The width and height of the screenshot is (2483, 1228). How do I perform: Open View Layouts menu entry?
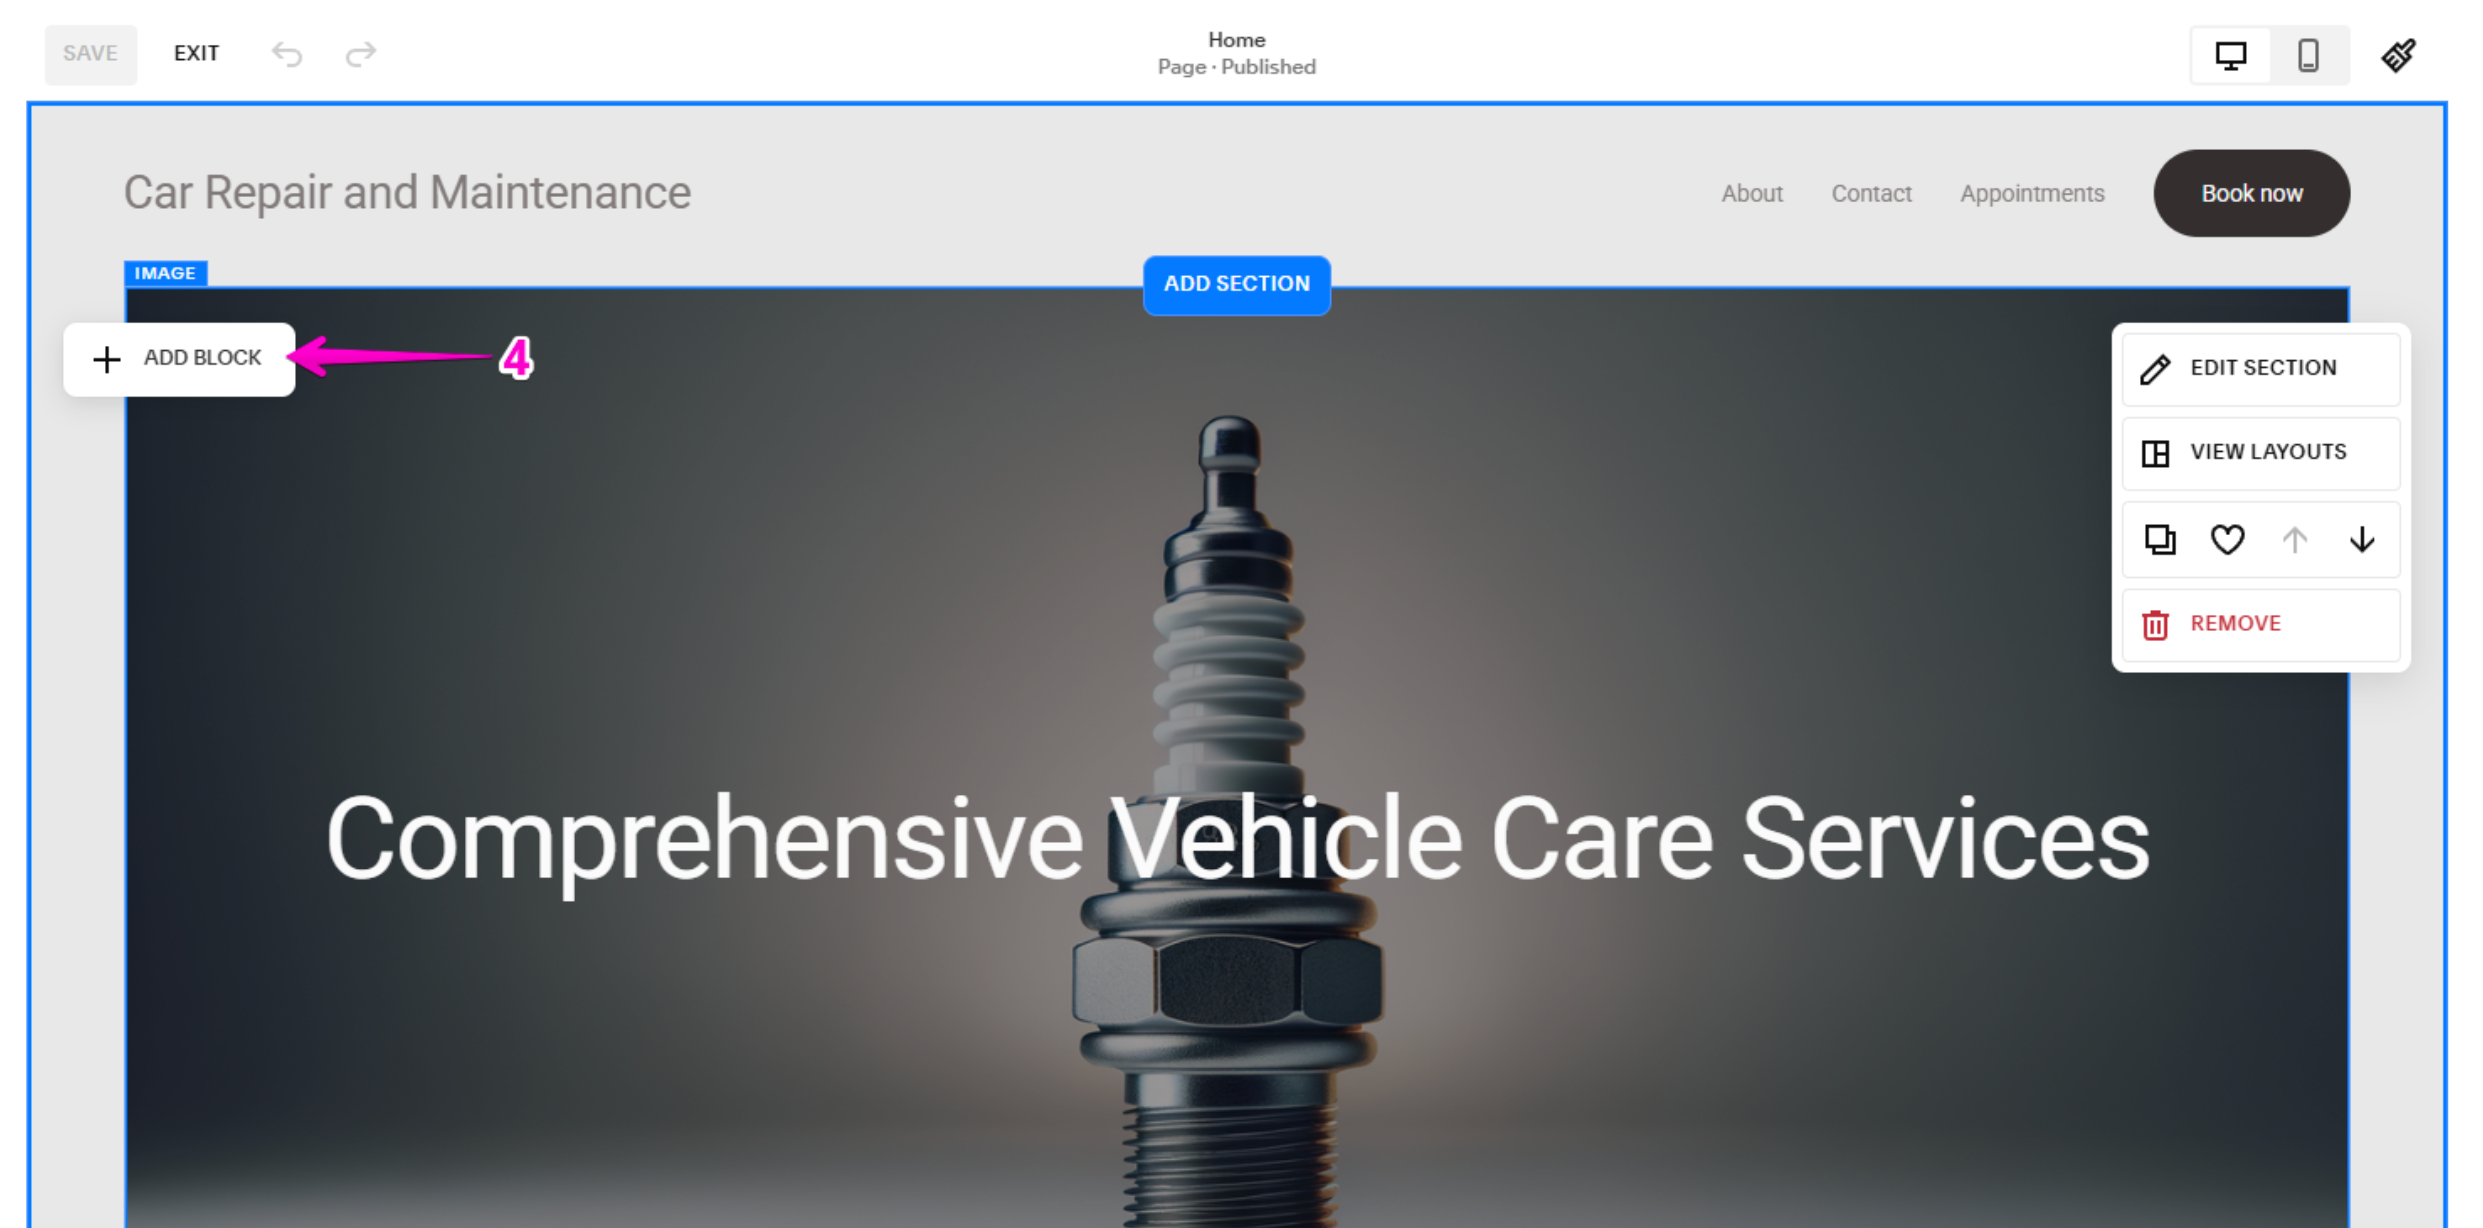(2261, 453)
